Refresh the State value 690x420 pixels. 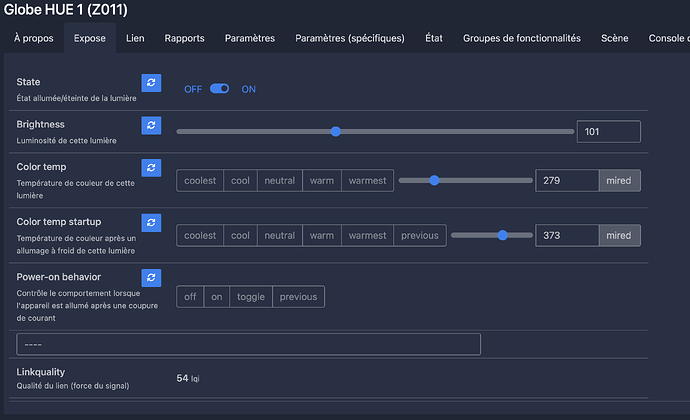[x=151, y=83]
